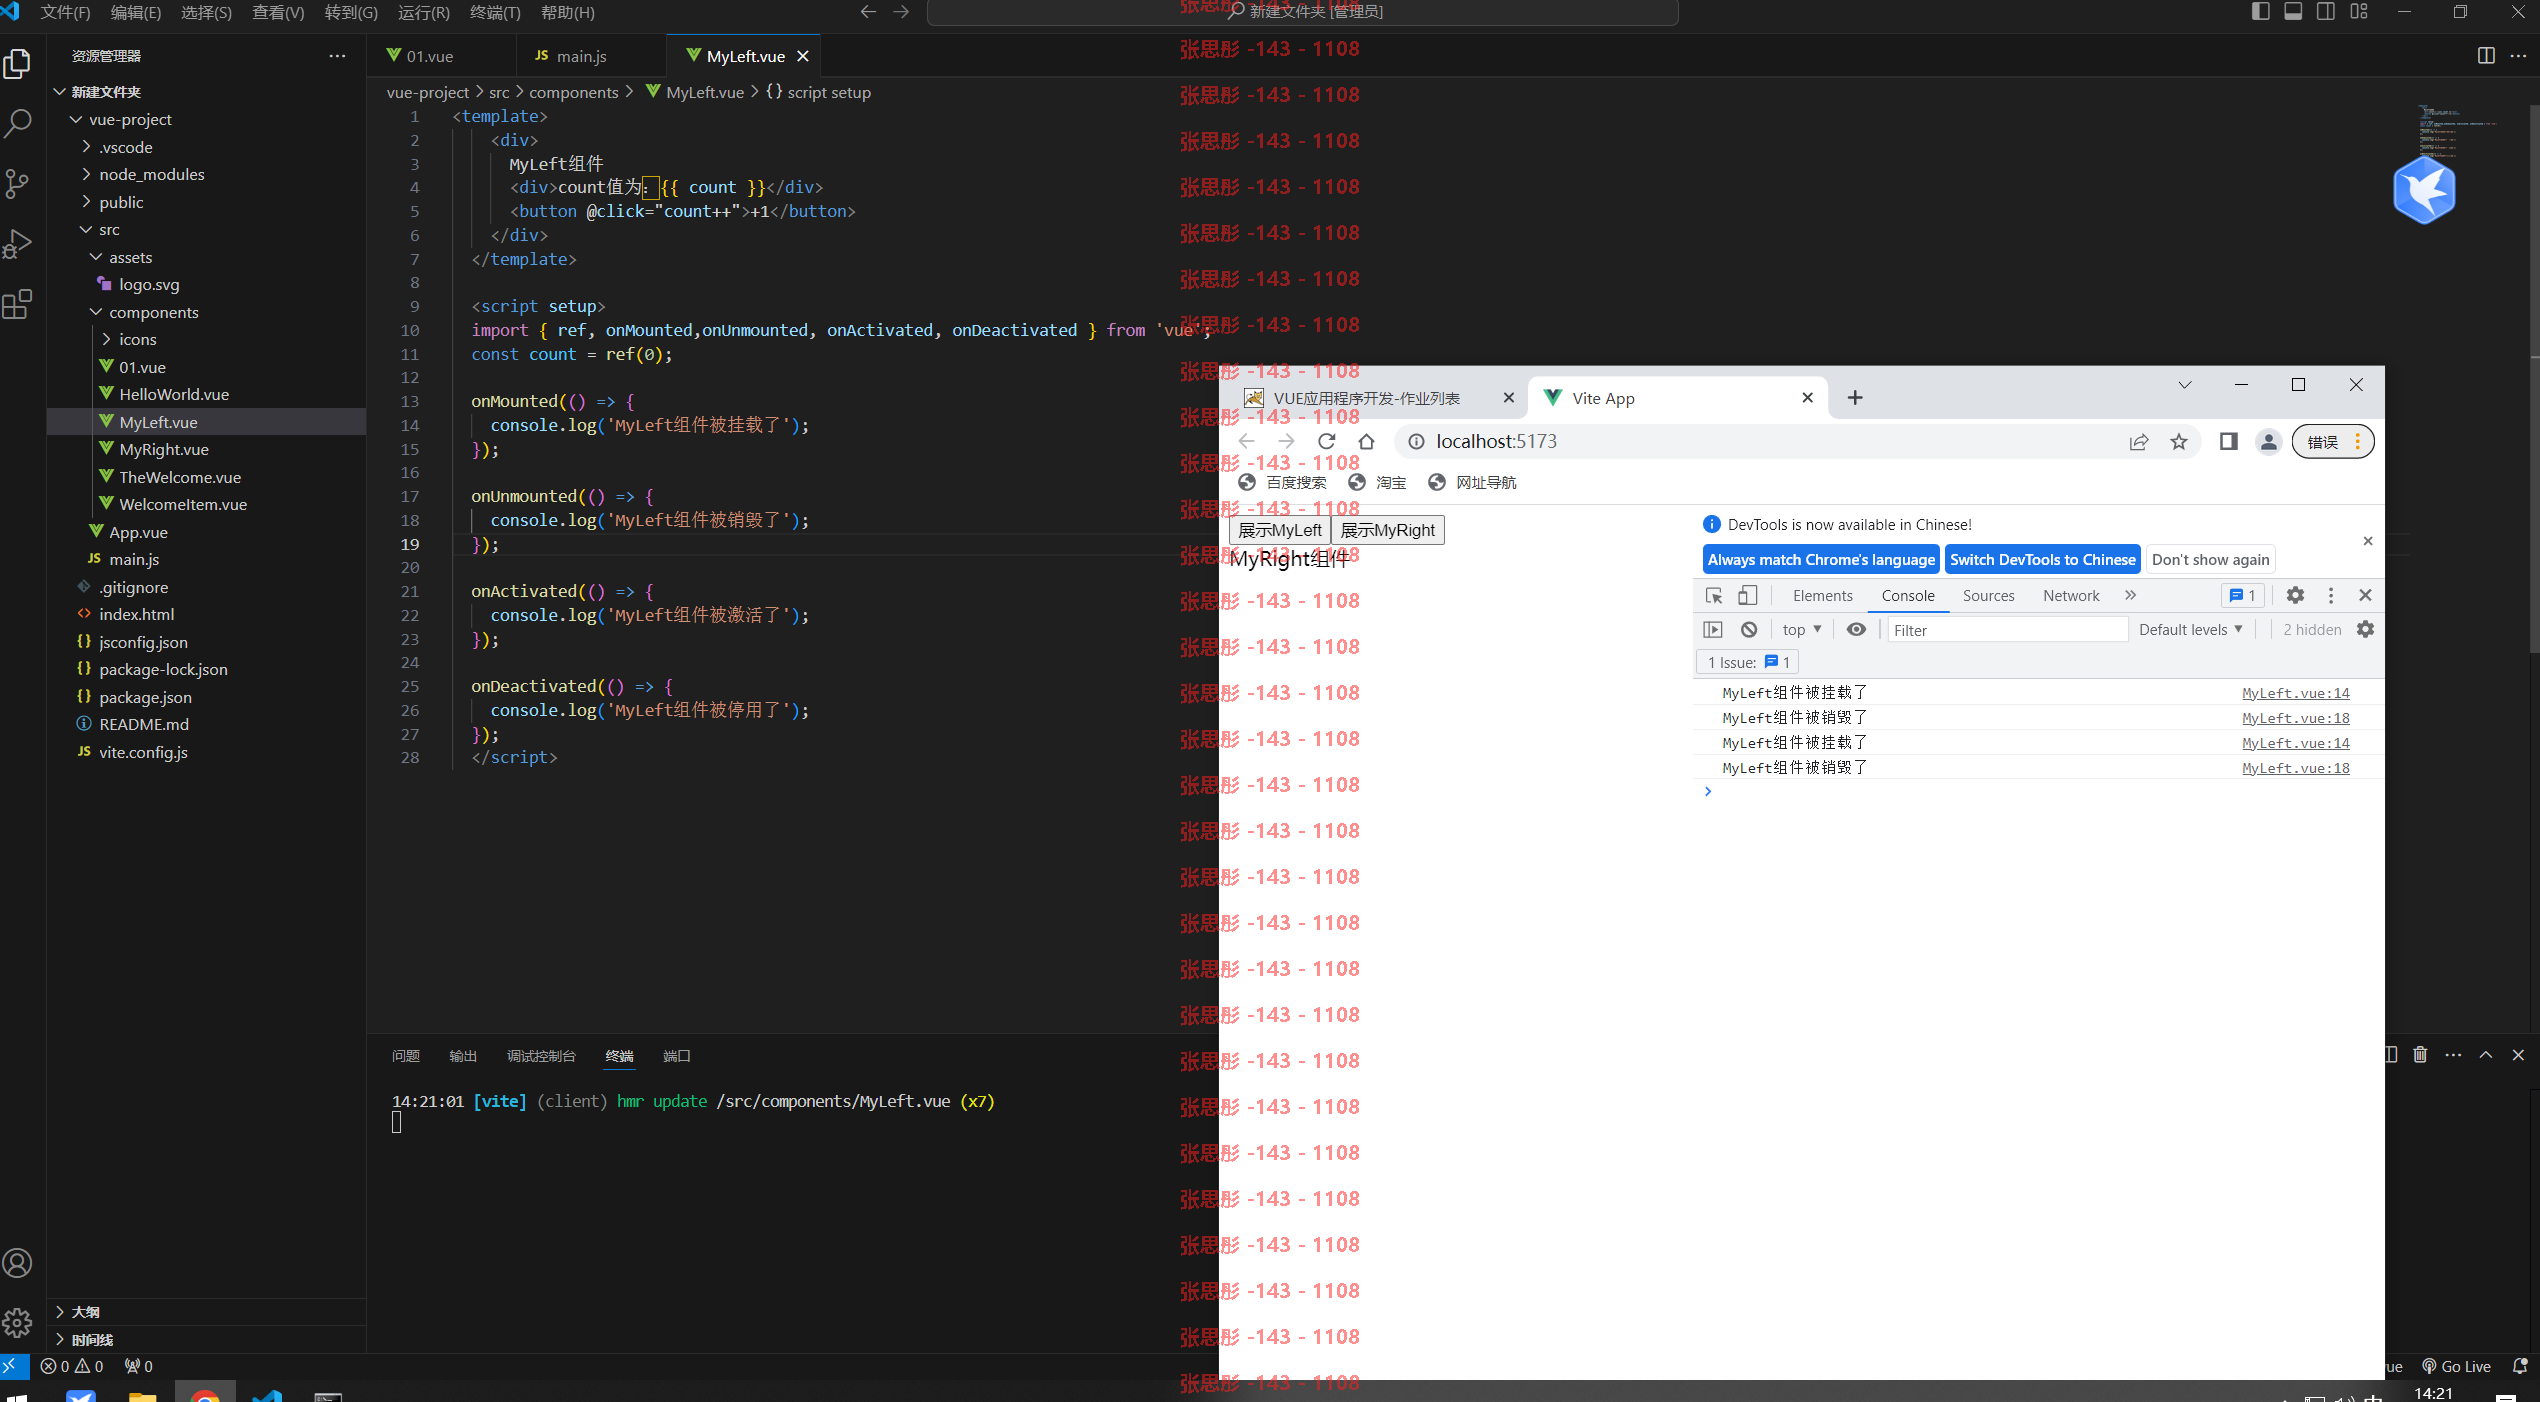Open the Manage gear in activity bar
This screenshot has width=2540, height=1402.
pos(18,1323)
